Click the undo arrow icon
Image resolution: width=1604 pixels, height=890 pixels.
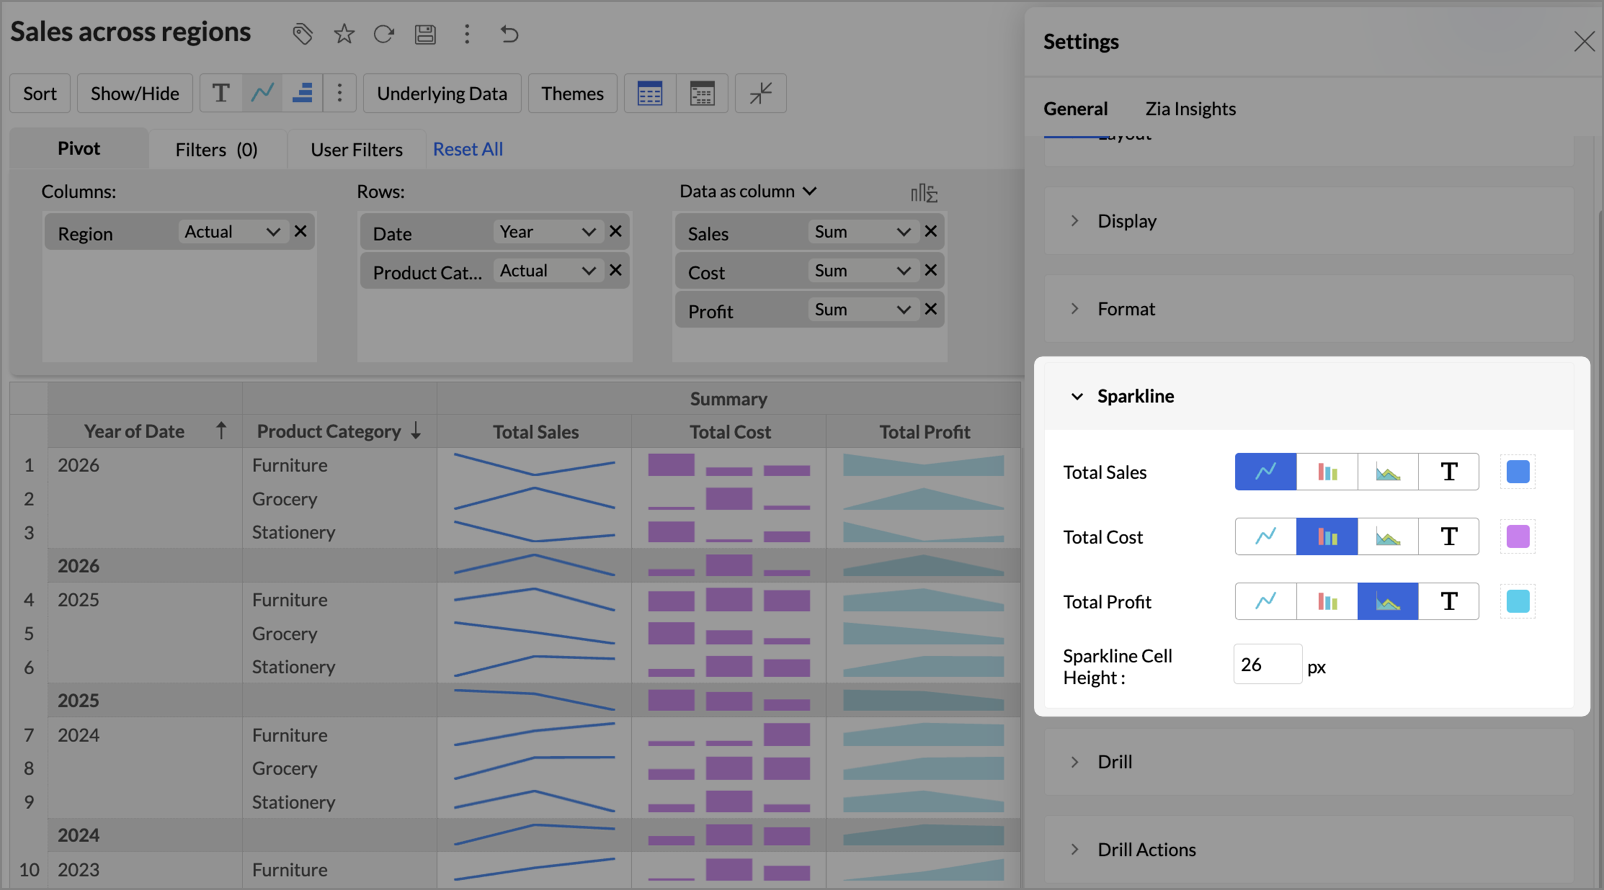point(509,34)
